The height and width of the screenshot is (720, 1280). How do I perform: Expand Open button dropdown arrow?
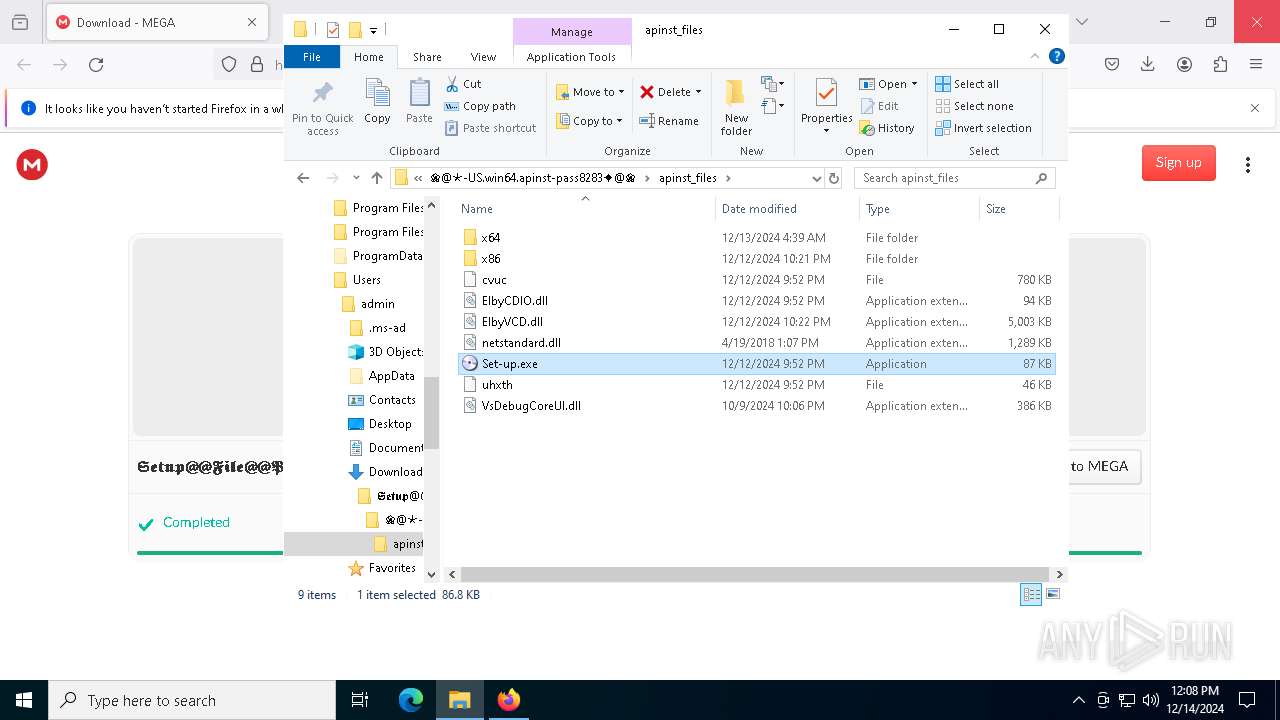914,84
